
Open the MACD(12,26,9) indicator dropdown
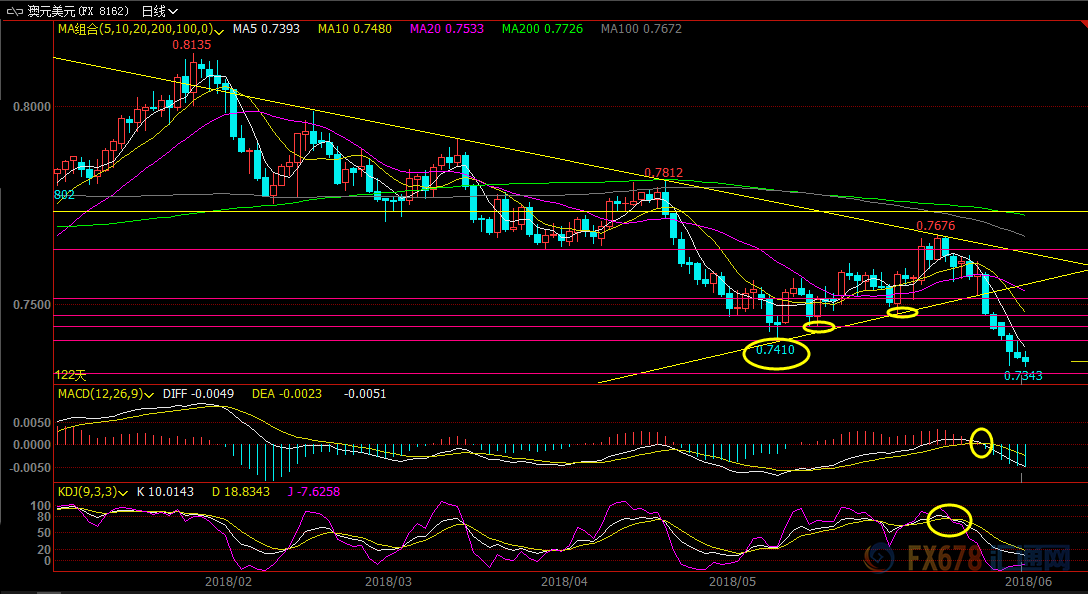click(105, 394)
